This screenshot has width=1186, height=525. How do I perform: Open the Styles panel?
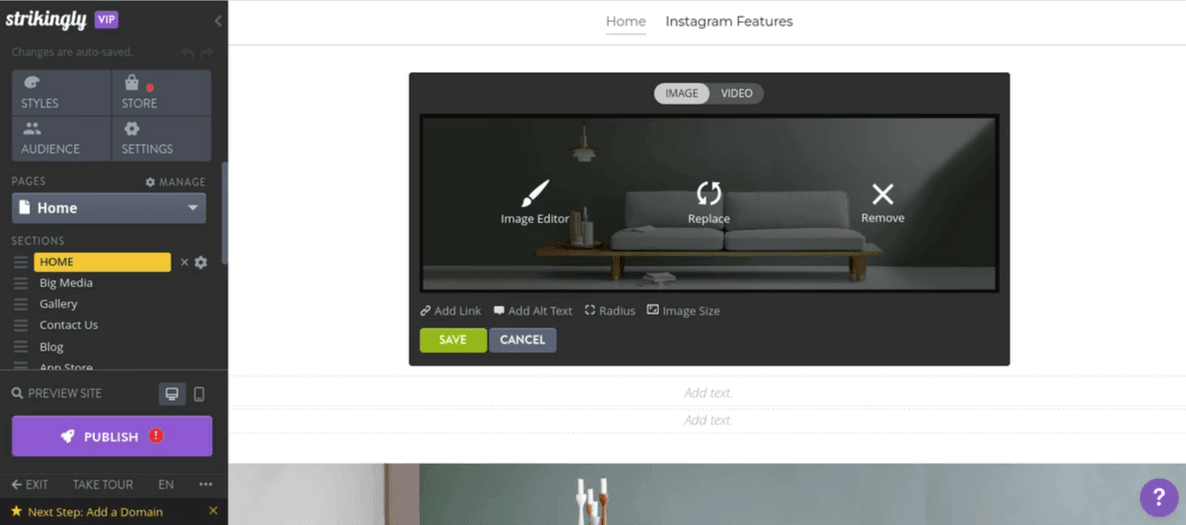62,93
